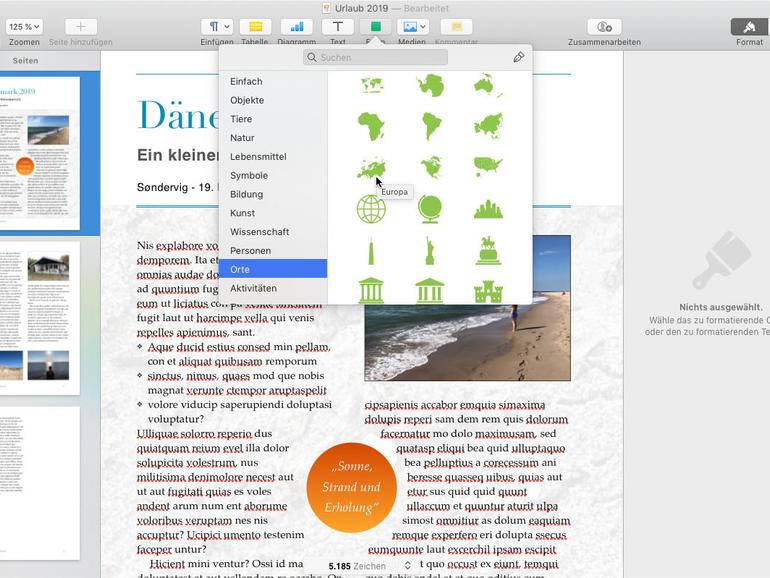
Task: Open the Diagramm toolbar button
Action: click(x=297, y=27)
